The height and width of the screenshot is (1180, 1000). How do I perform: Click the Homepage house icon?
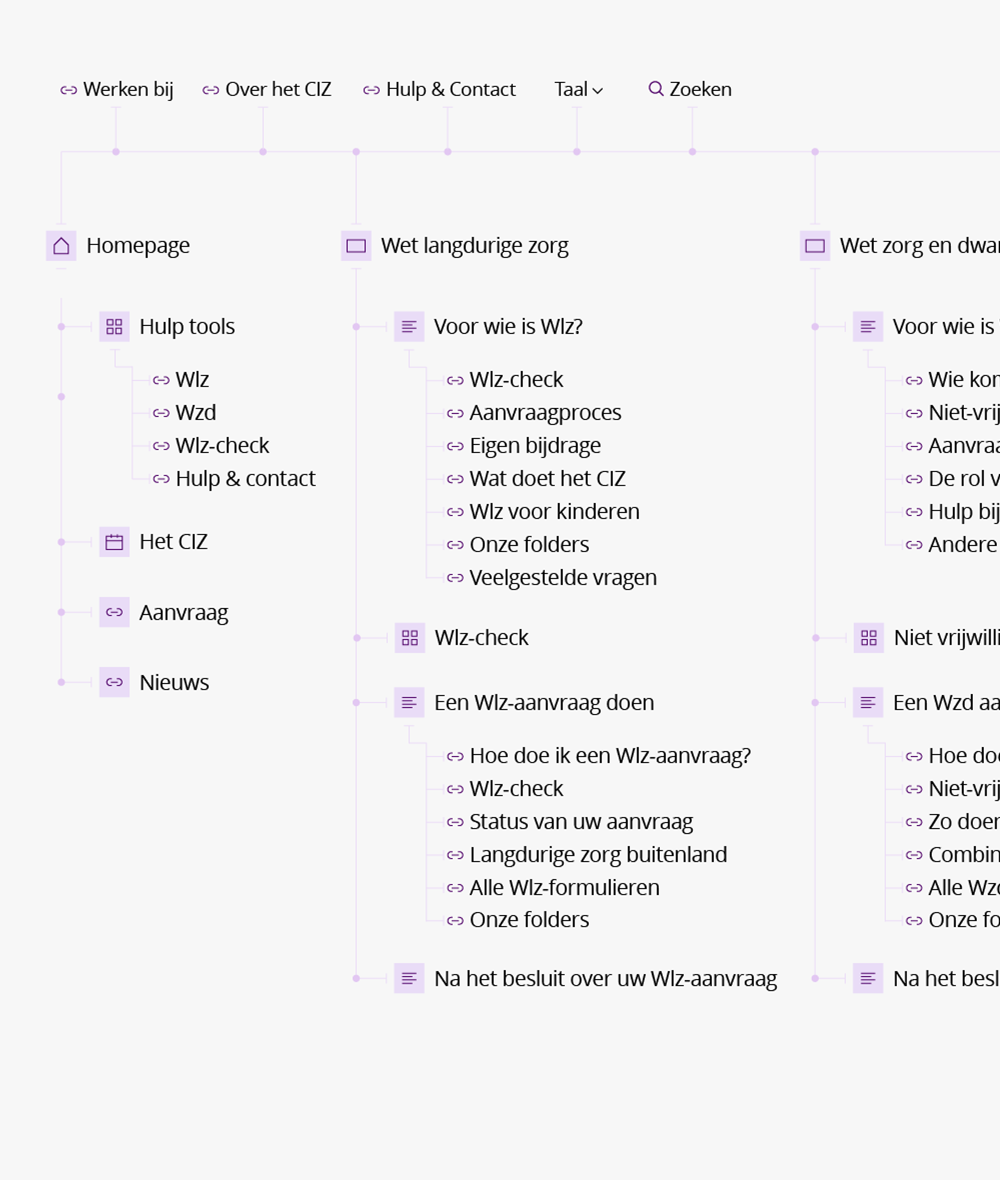click(61, 246)
